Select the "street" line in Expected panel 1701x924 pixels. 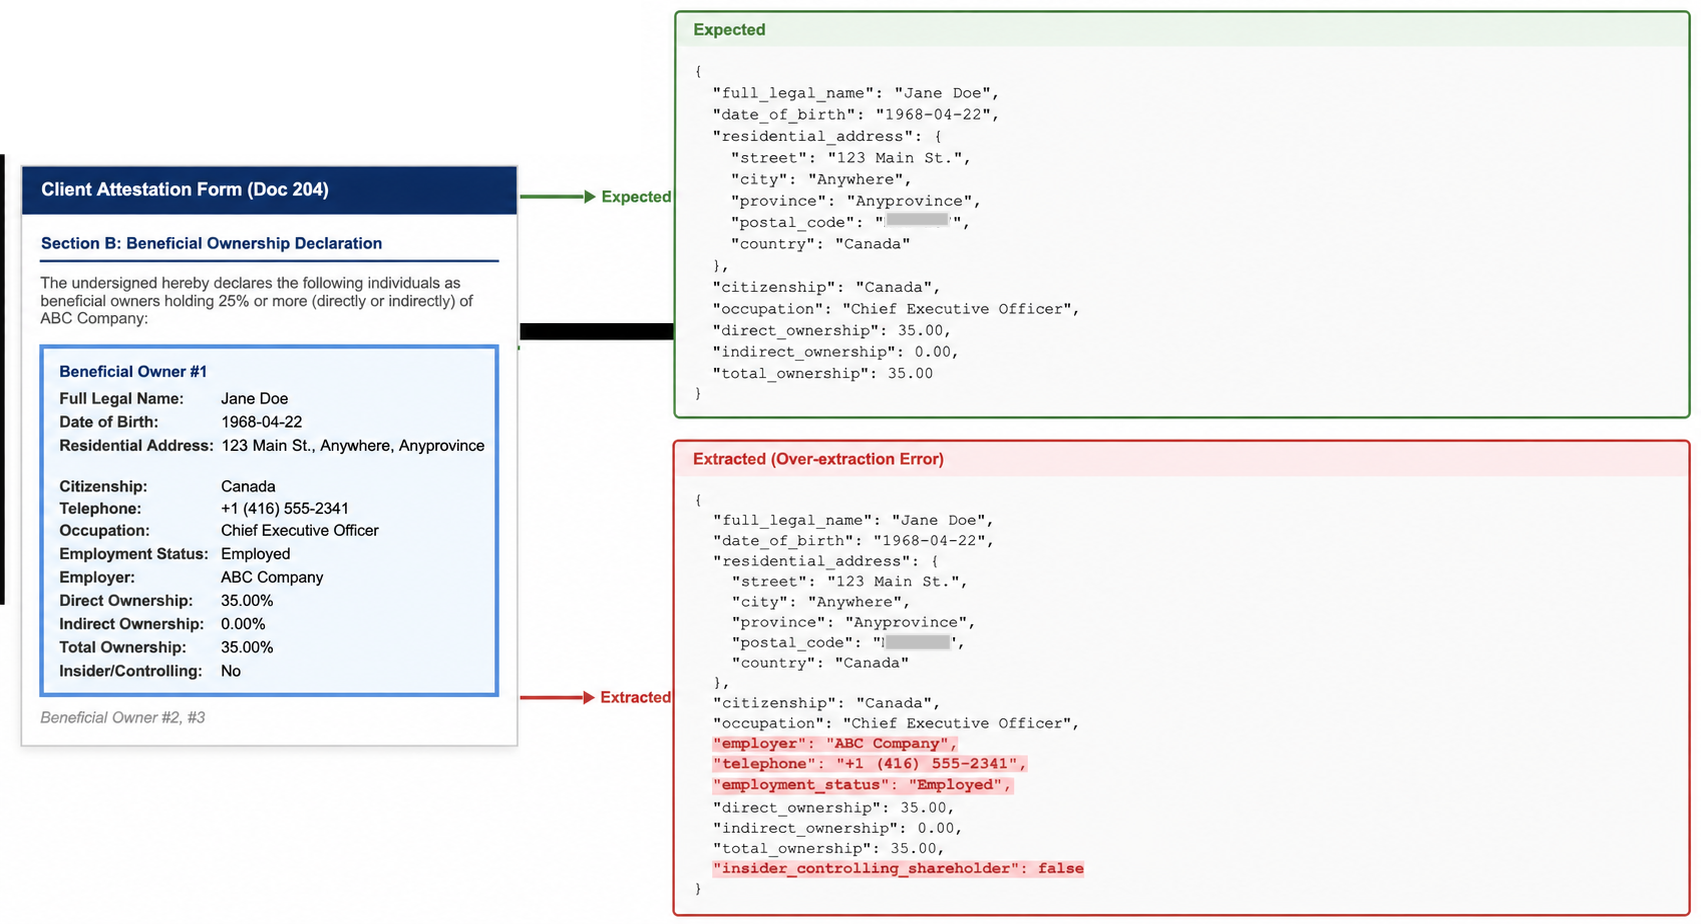851,158
